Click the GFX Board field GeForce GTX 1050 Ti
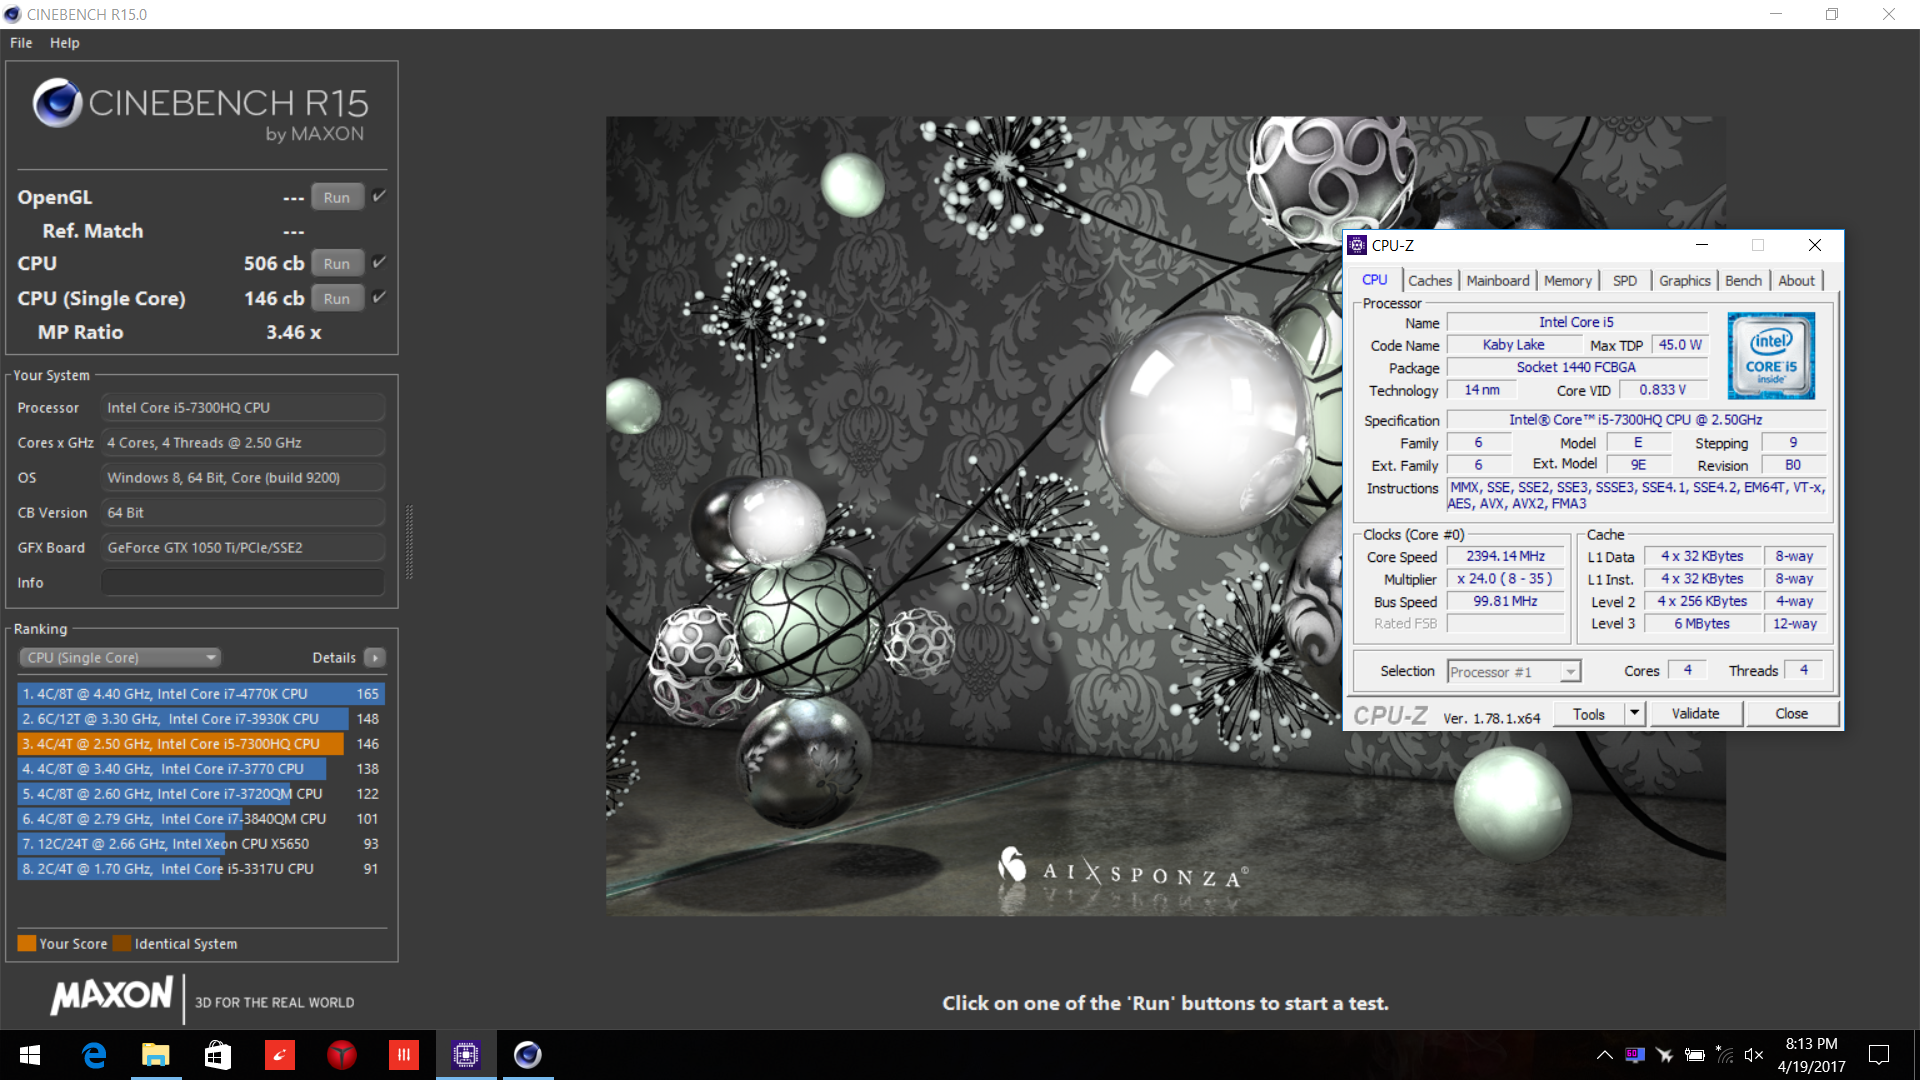Image resolution: width=1920 pixels, height=1080 pixels. tap(243, 547)
